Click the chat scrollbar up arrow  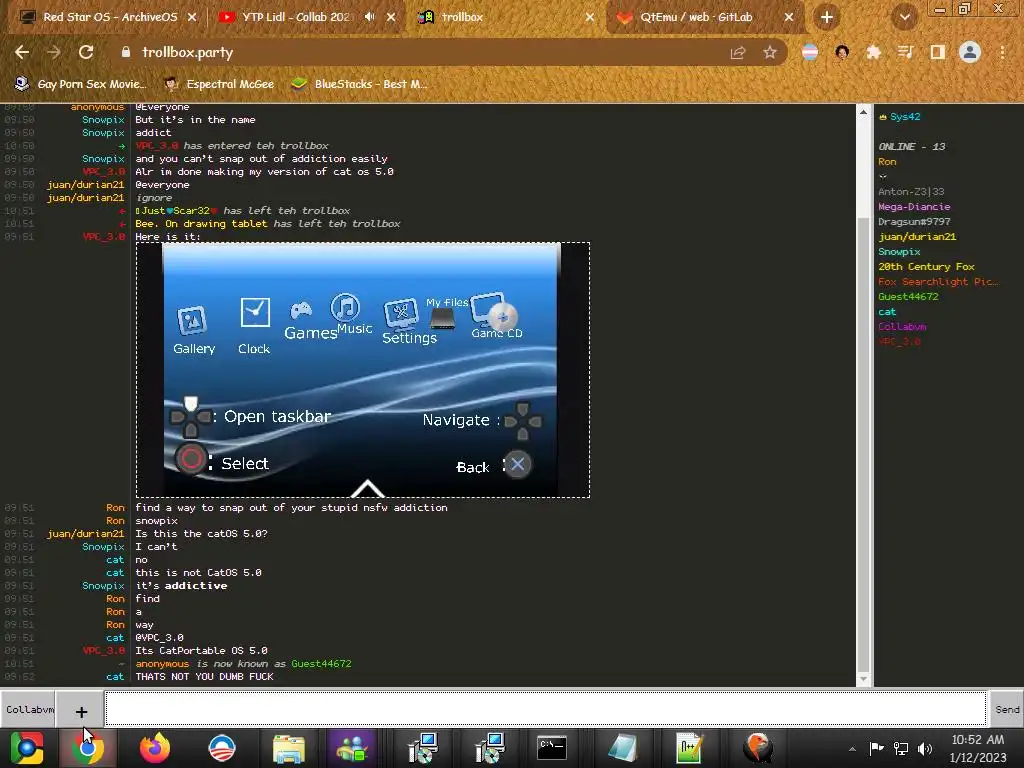point(863,112)
